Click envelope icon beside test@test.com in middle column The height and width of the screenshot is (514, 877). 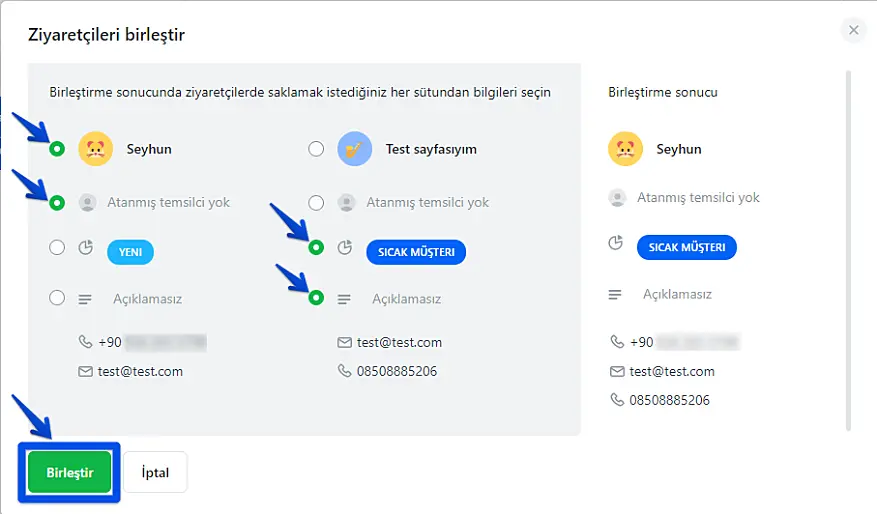point(345,342)
